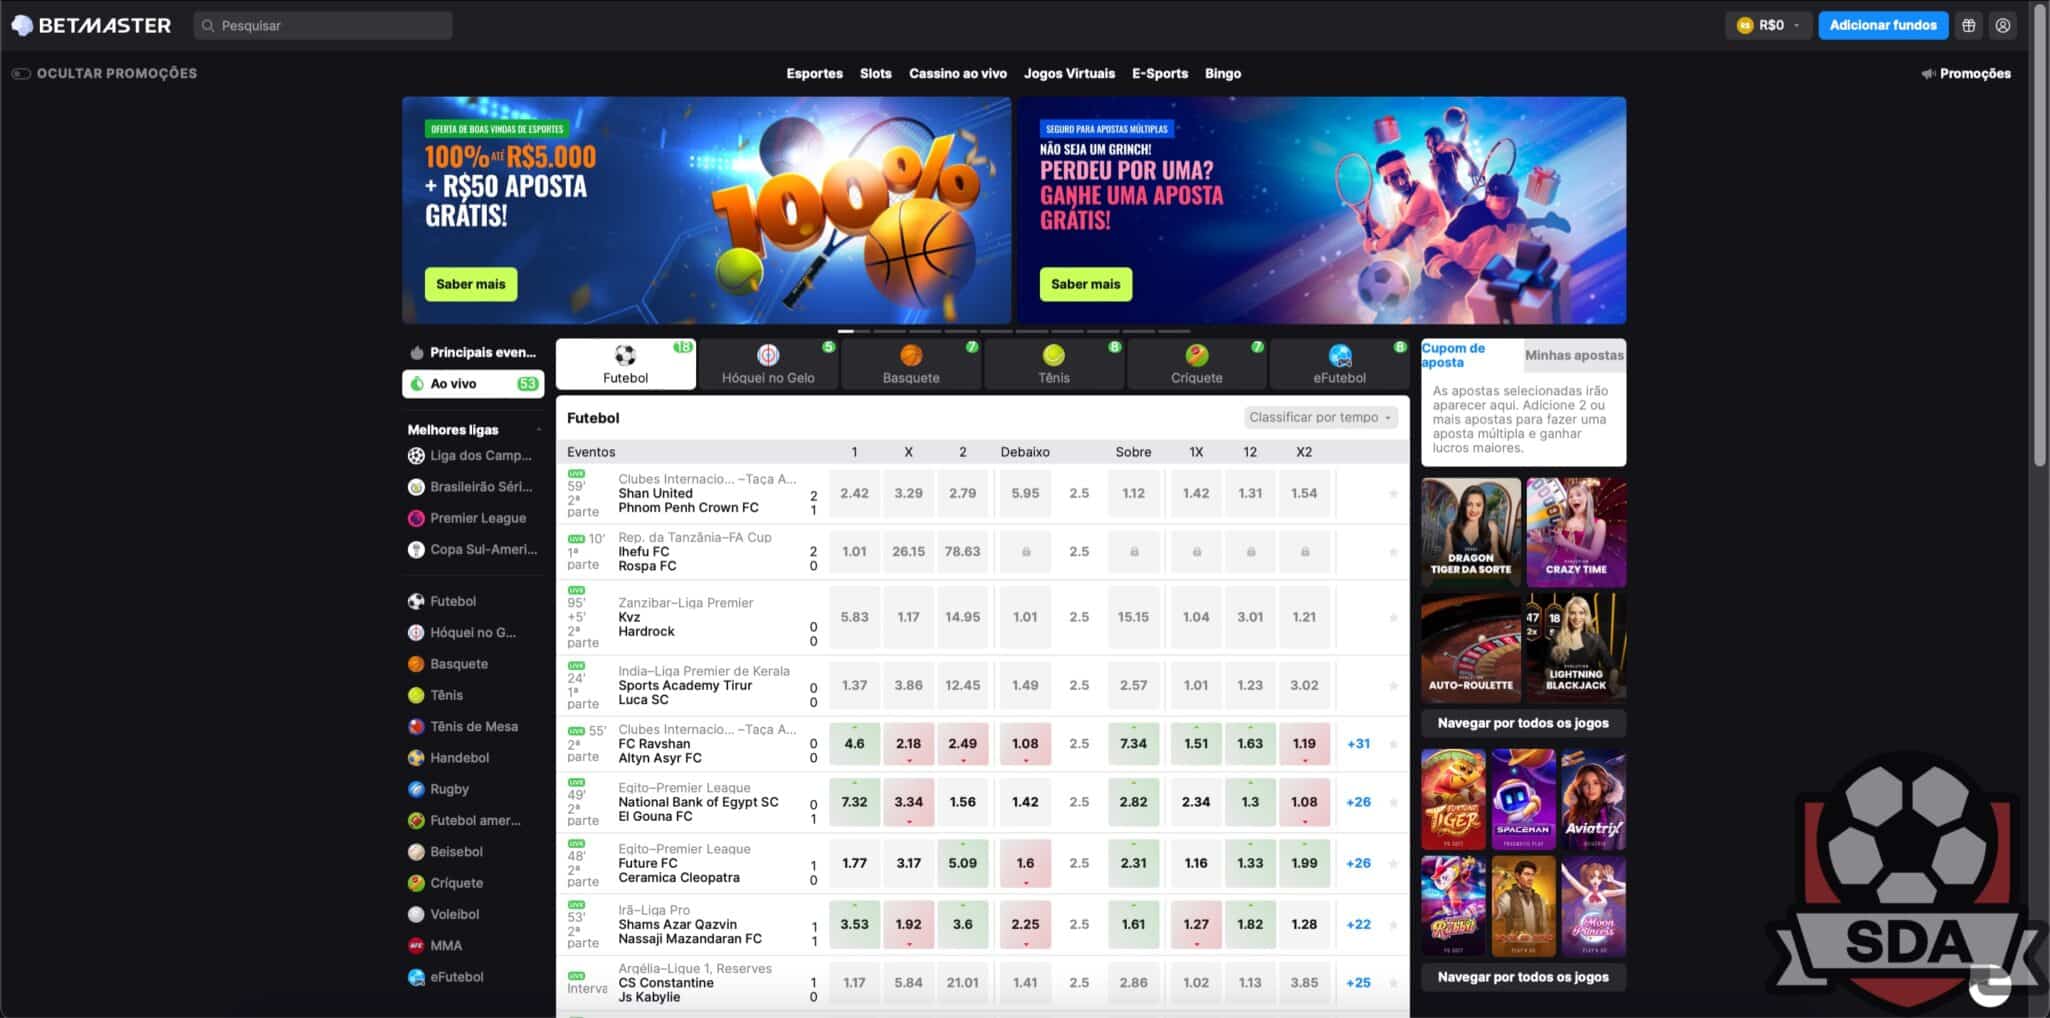Expand +25 markets for CS Constantine
The height and width of the screenshot is (1018, 2050).
click(1358, 983)
